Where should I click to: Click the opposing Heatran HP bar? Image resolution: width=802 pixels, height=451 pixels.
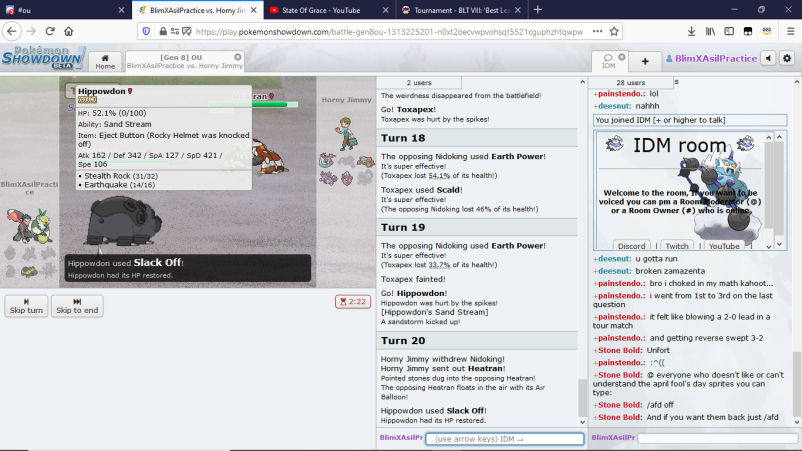(x=255, y=104)
